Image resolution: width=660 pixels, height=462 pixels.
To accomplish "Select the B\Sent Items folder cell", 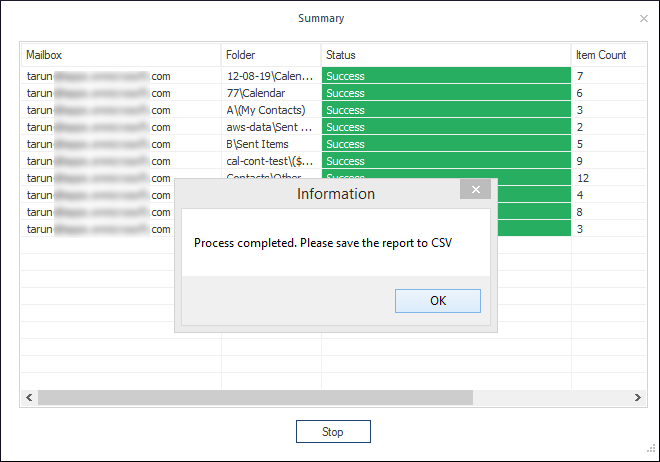I will coord(271,144).
